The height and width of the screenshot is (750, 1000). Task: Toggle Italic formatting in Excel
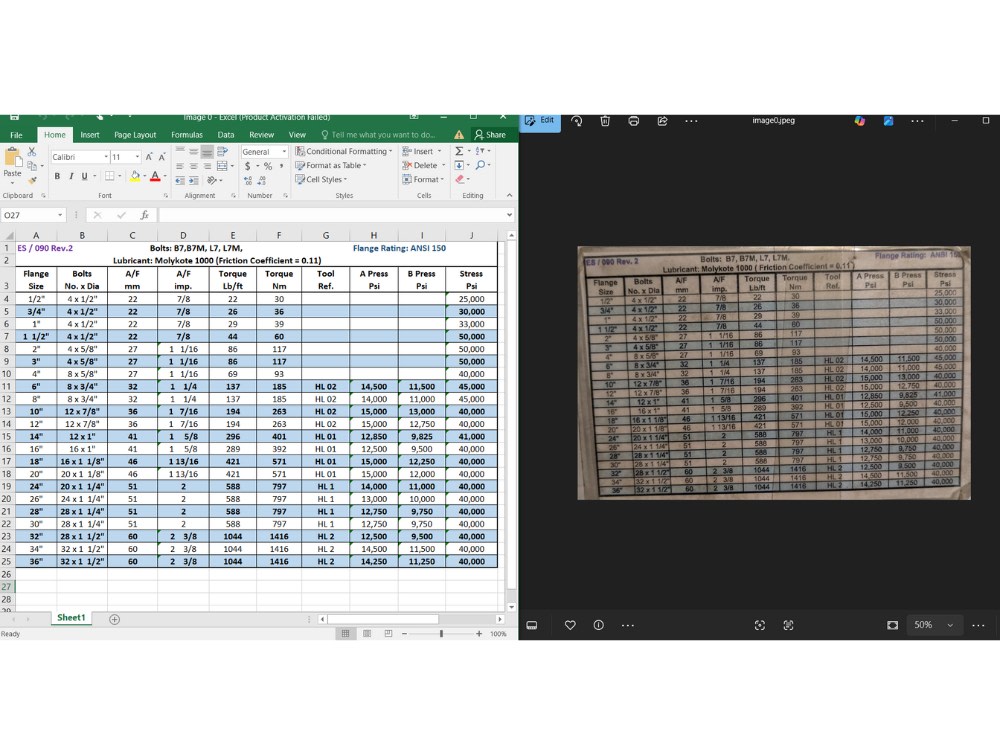pos(71,176)
